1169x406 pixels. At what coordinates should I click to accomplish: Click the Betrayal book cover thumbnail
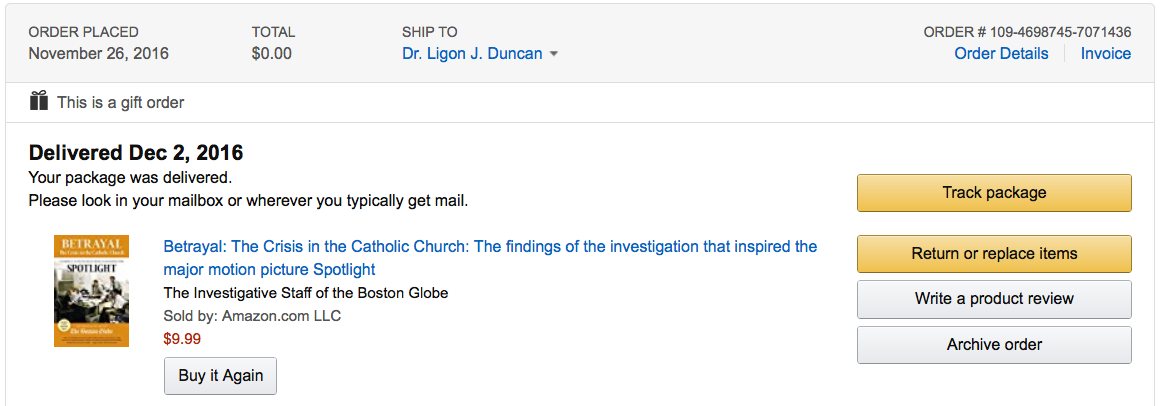[x=91, y=291]
